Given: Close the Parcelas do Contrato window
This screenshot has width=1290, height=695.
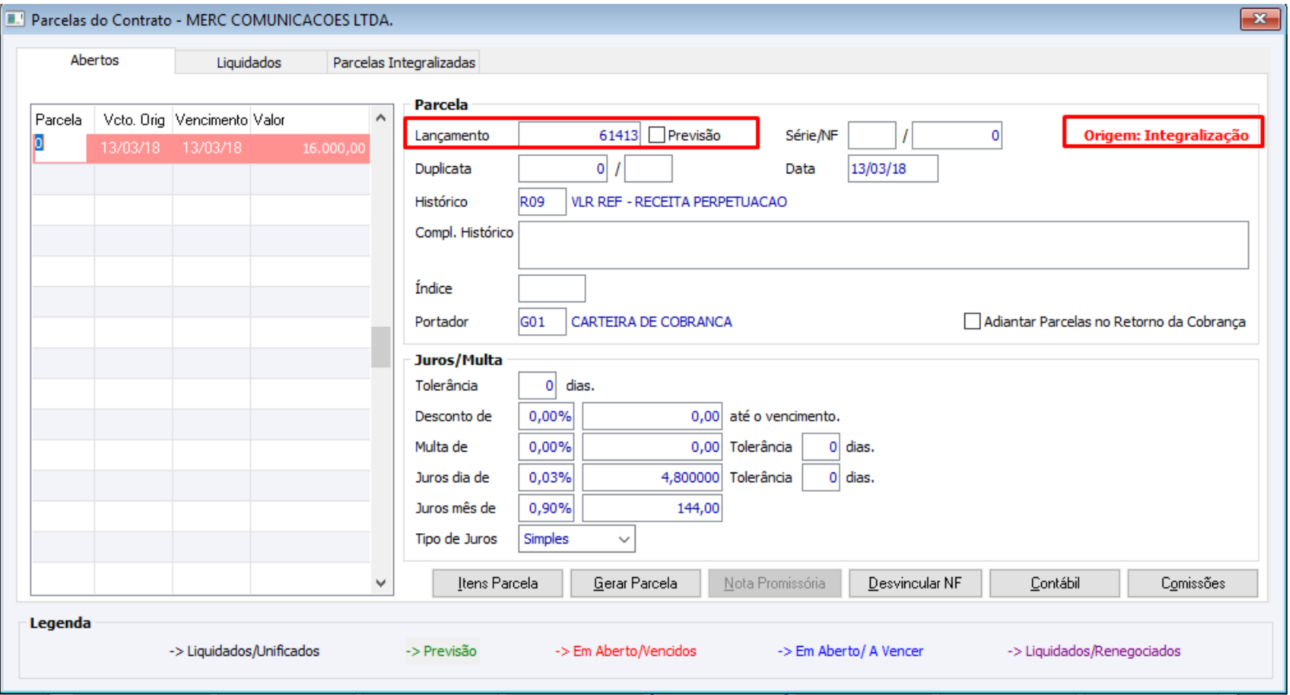Looking at the screenshot, I should 1260,19.
